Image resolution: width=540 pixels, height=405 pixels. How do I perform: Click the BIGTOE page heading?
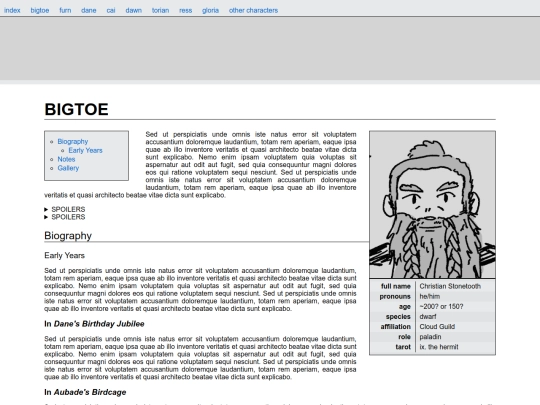(76, 110)
